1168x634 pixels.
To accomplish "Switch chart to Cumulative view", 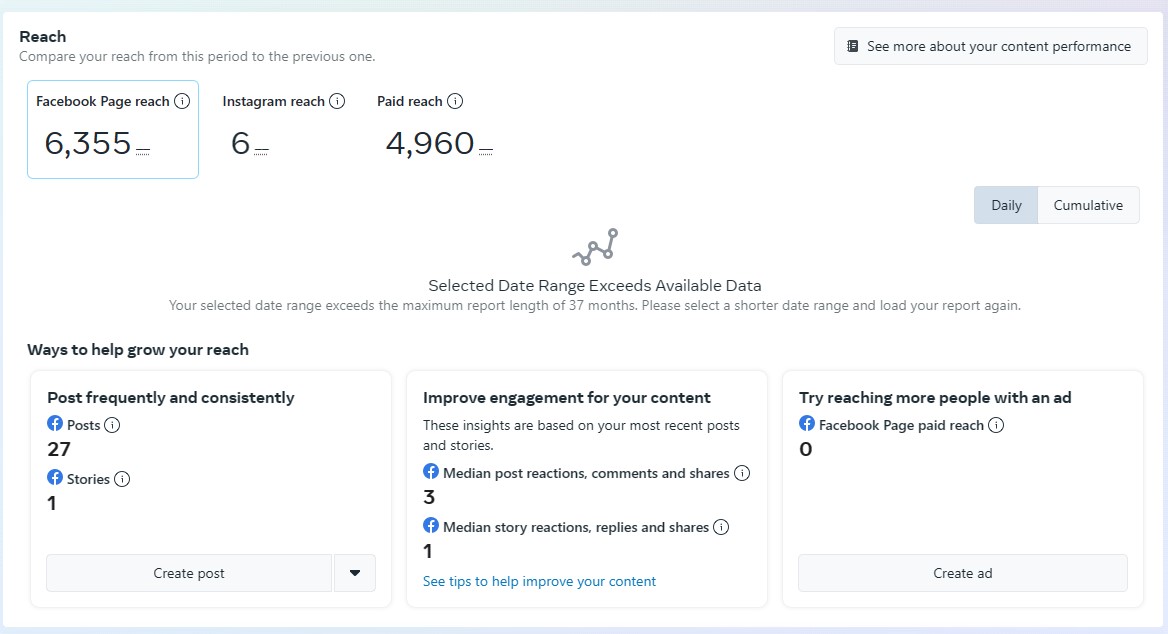I will tap(1088, 205).
